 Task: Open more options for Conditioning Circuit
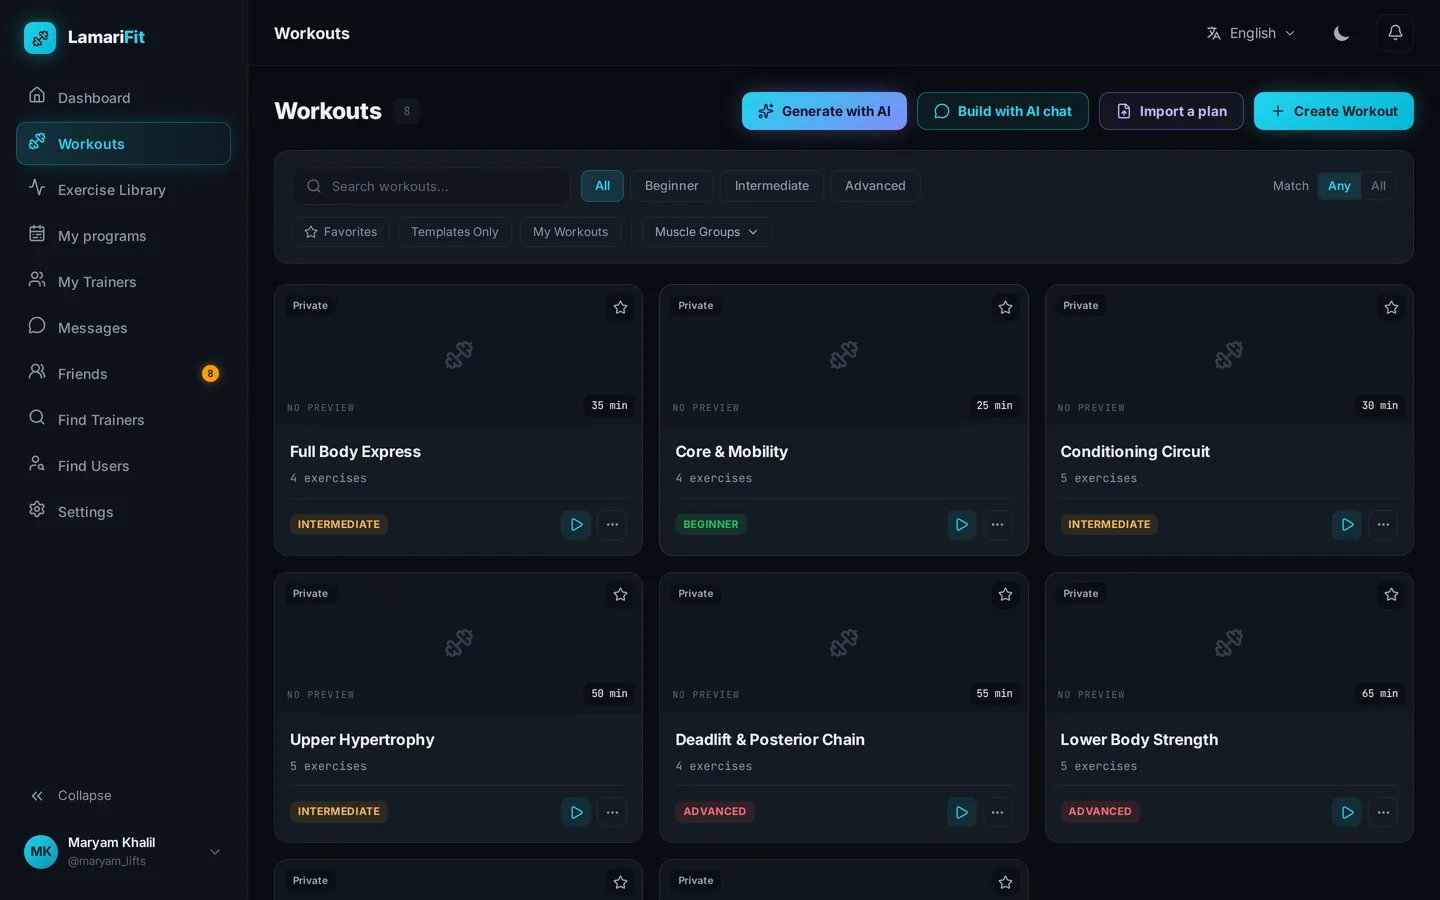1383,524
